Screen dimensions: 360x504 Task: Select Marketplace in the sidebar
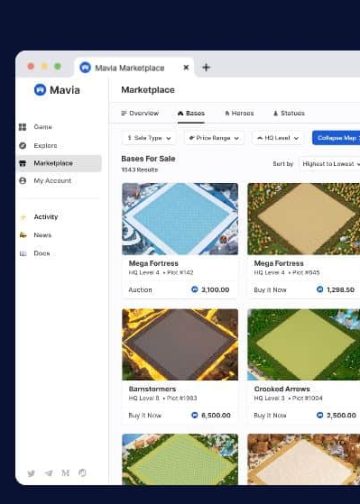point(59,163)
